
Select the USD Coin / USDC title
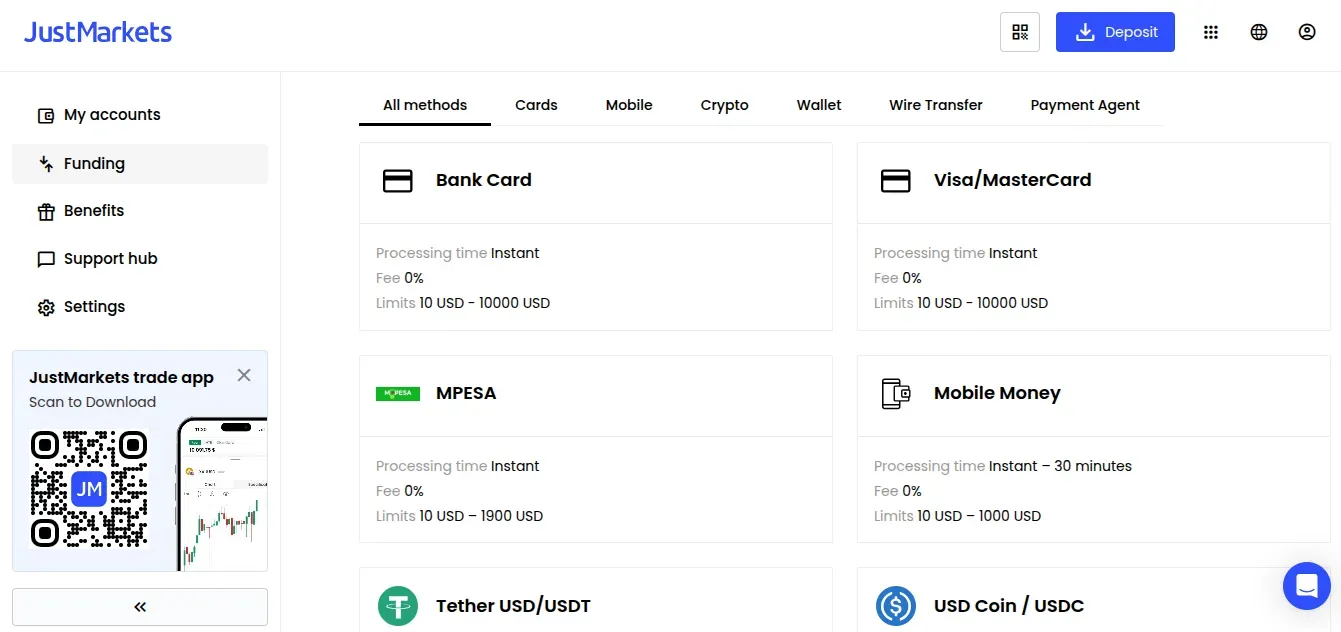coord(1009,606)
